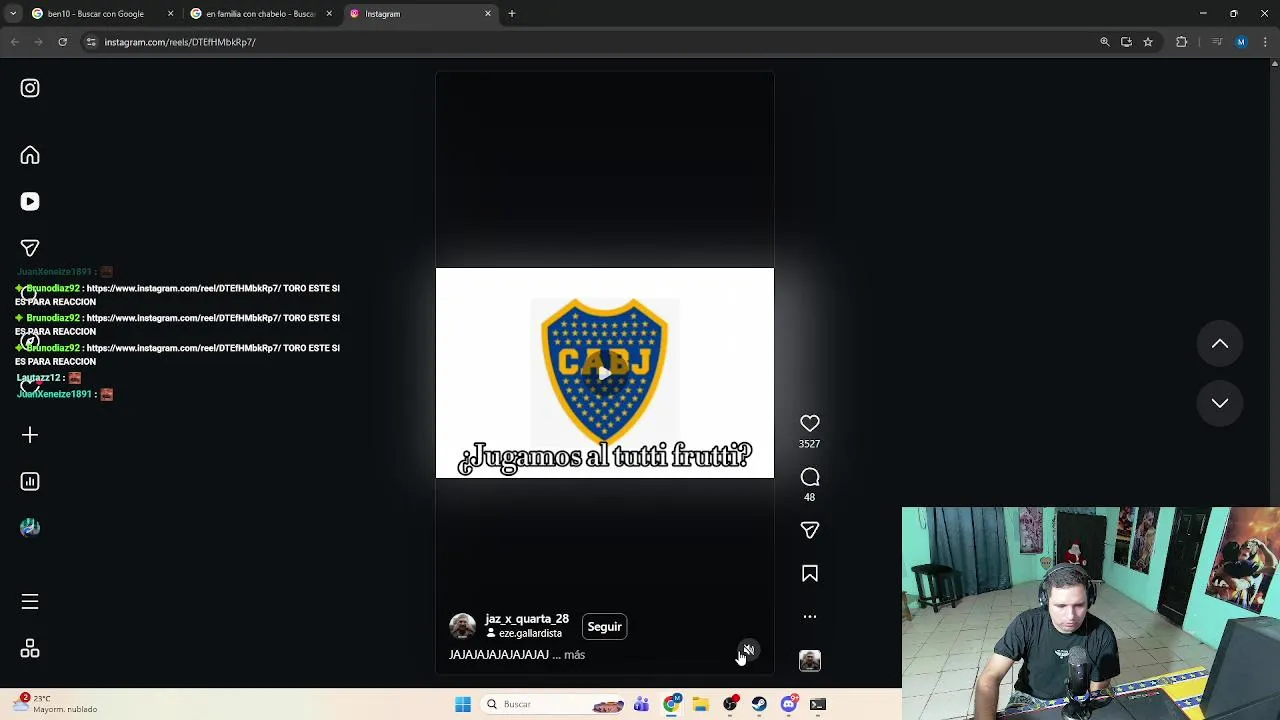1280x720 pixels.
Task: Open jaz_x_quarta_28 profile link
Action: [x=527, y=619]
